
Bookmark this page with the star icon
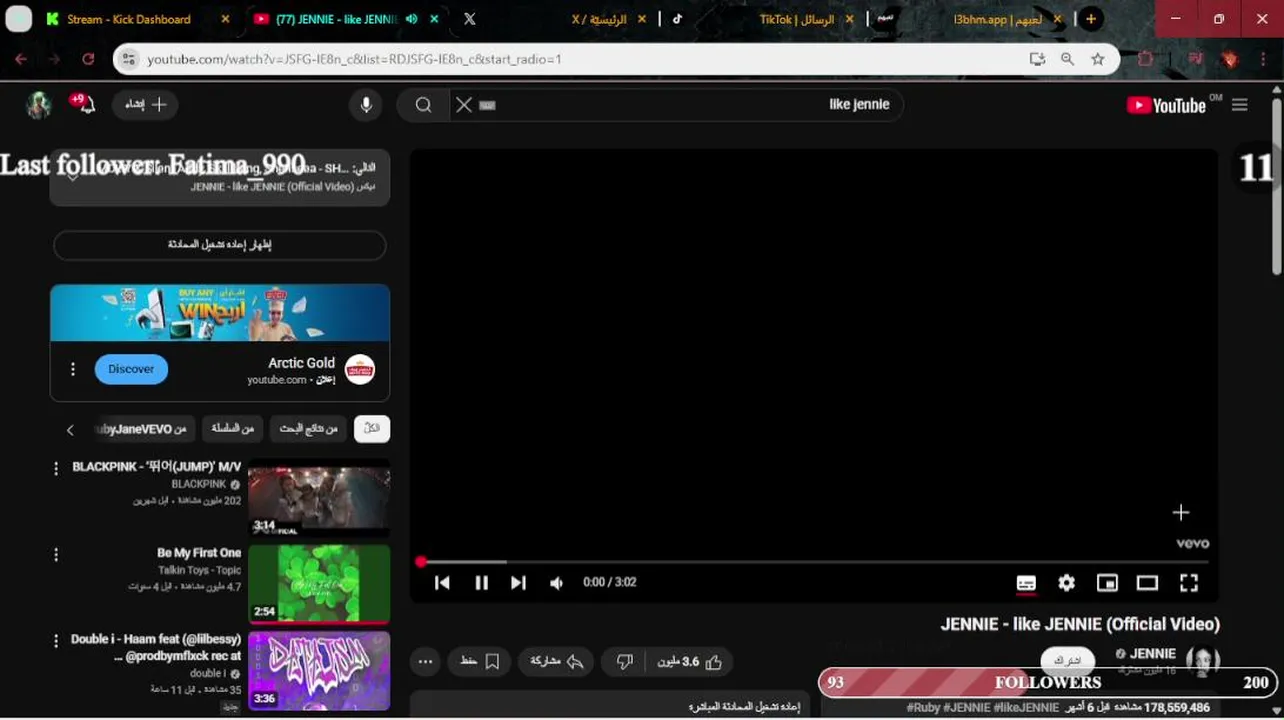click(1098, 59)
